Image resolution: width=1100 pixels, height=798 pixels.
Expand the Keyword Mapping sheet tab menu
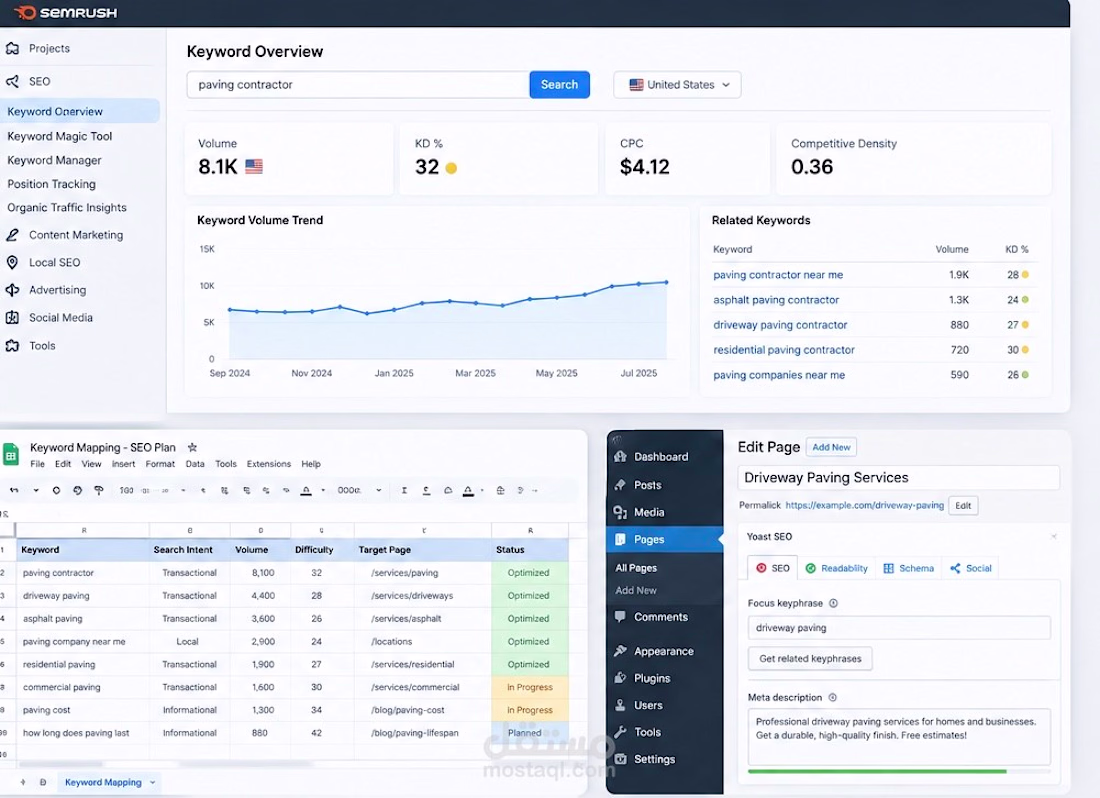click(x=152, y=782)
